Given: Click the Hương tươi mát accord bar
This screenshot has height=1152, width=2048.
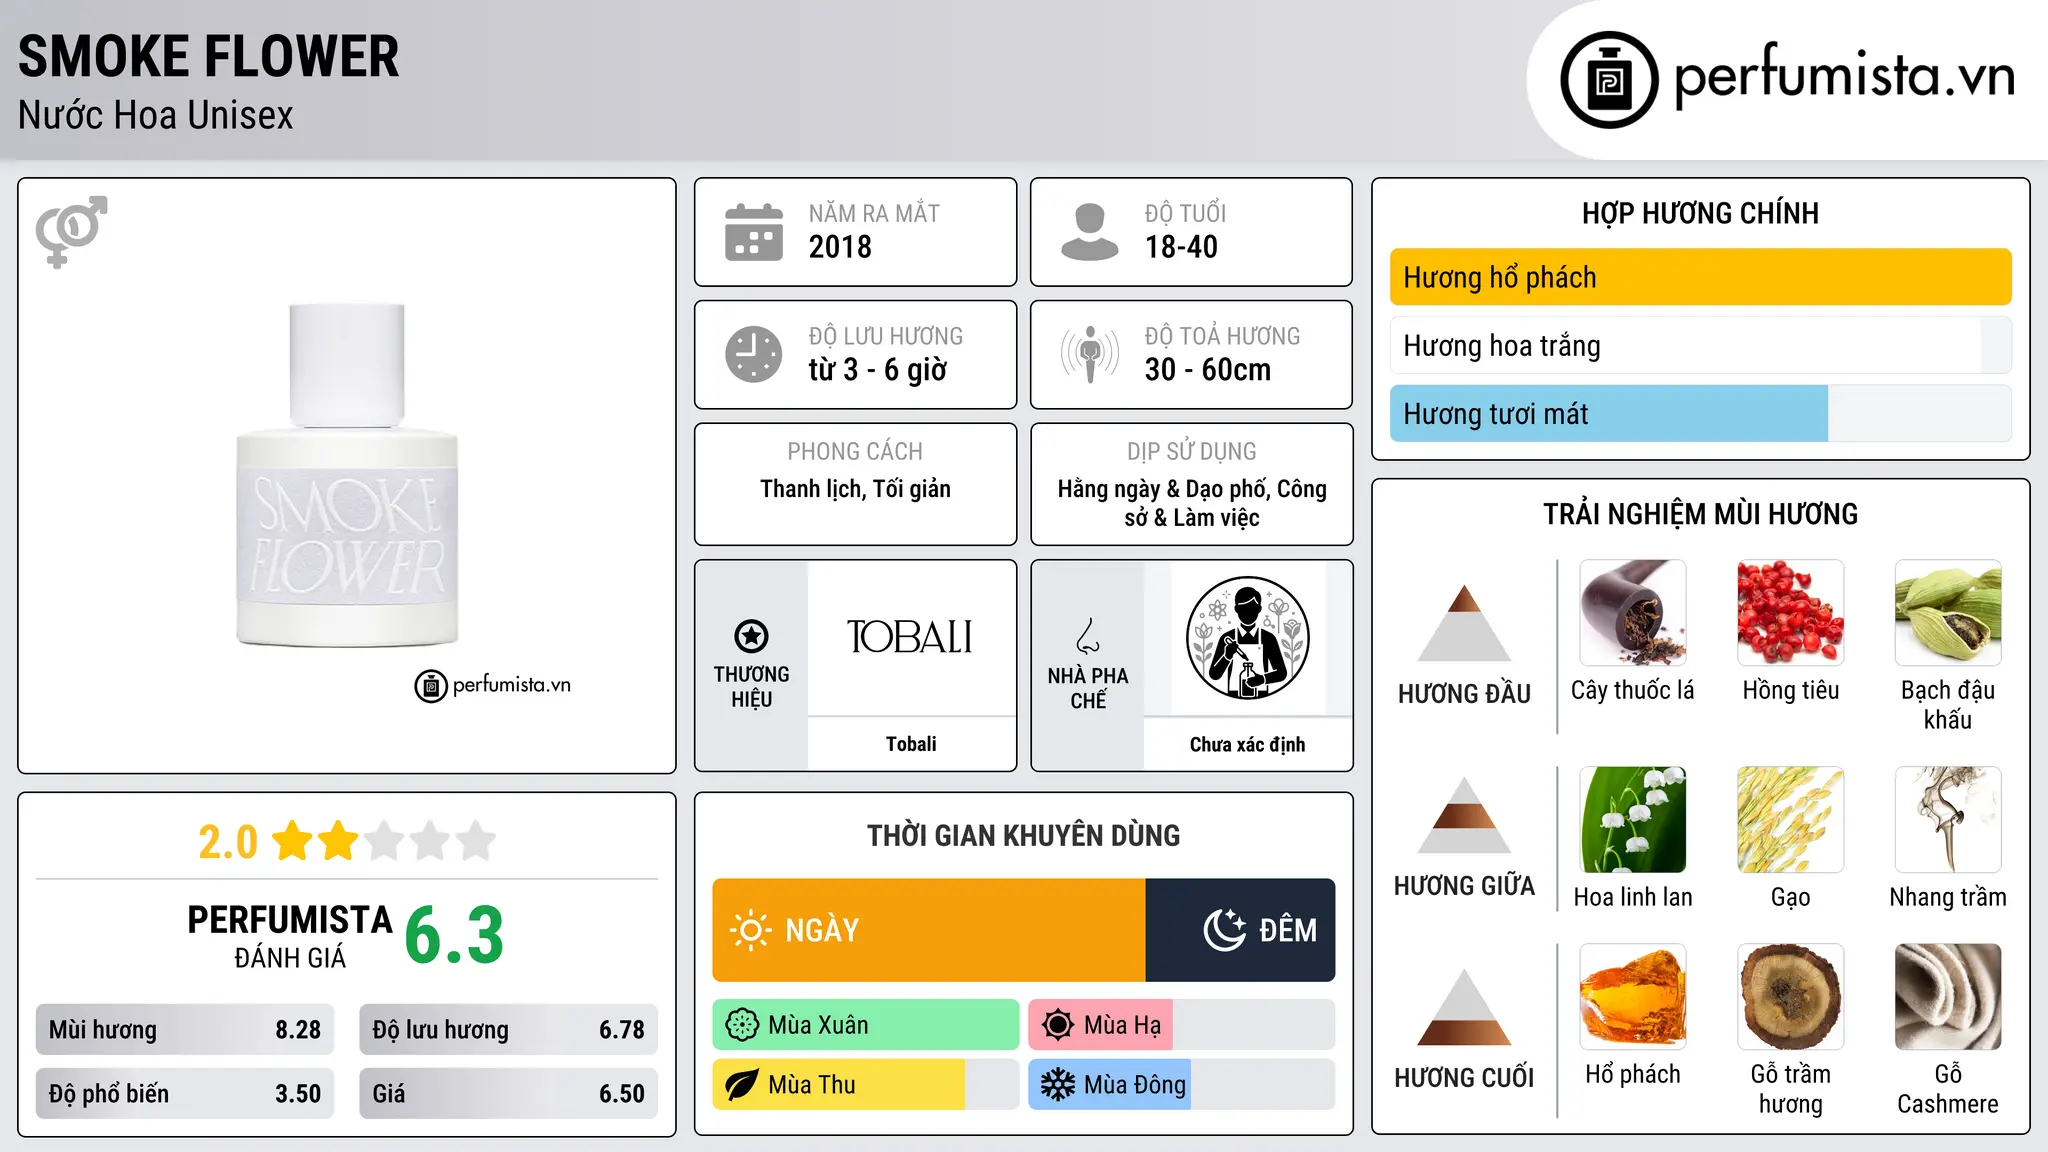Looking at the screenshot, I should pyautogui.click(x=1701, y=414).
